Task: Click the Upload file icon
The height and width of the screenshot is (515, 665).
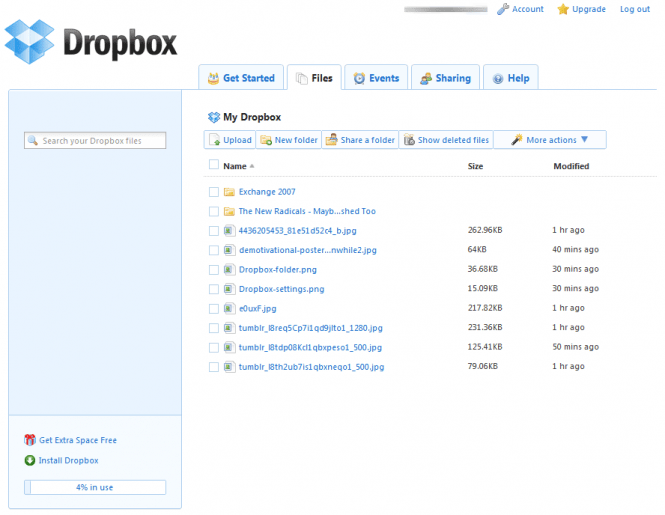Action: (x=215, y=140)
